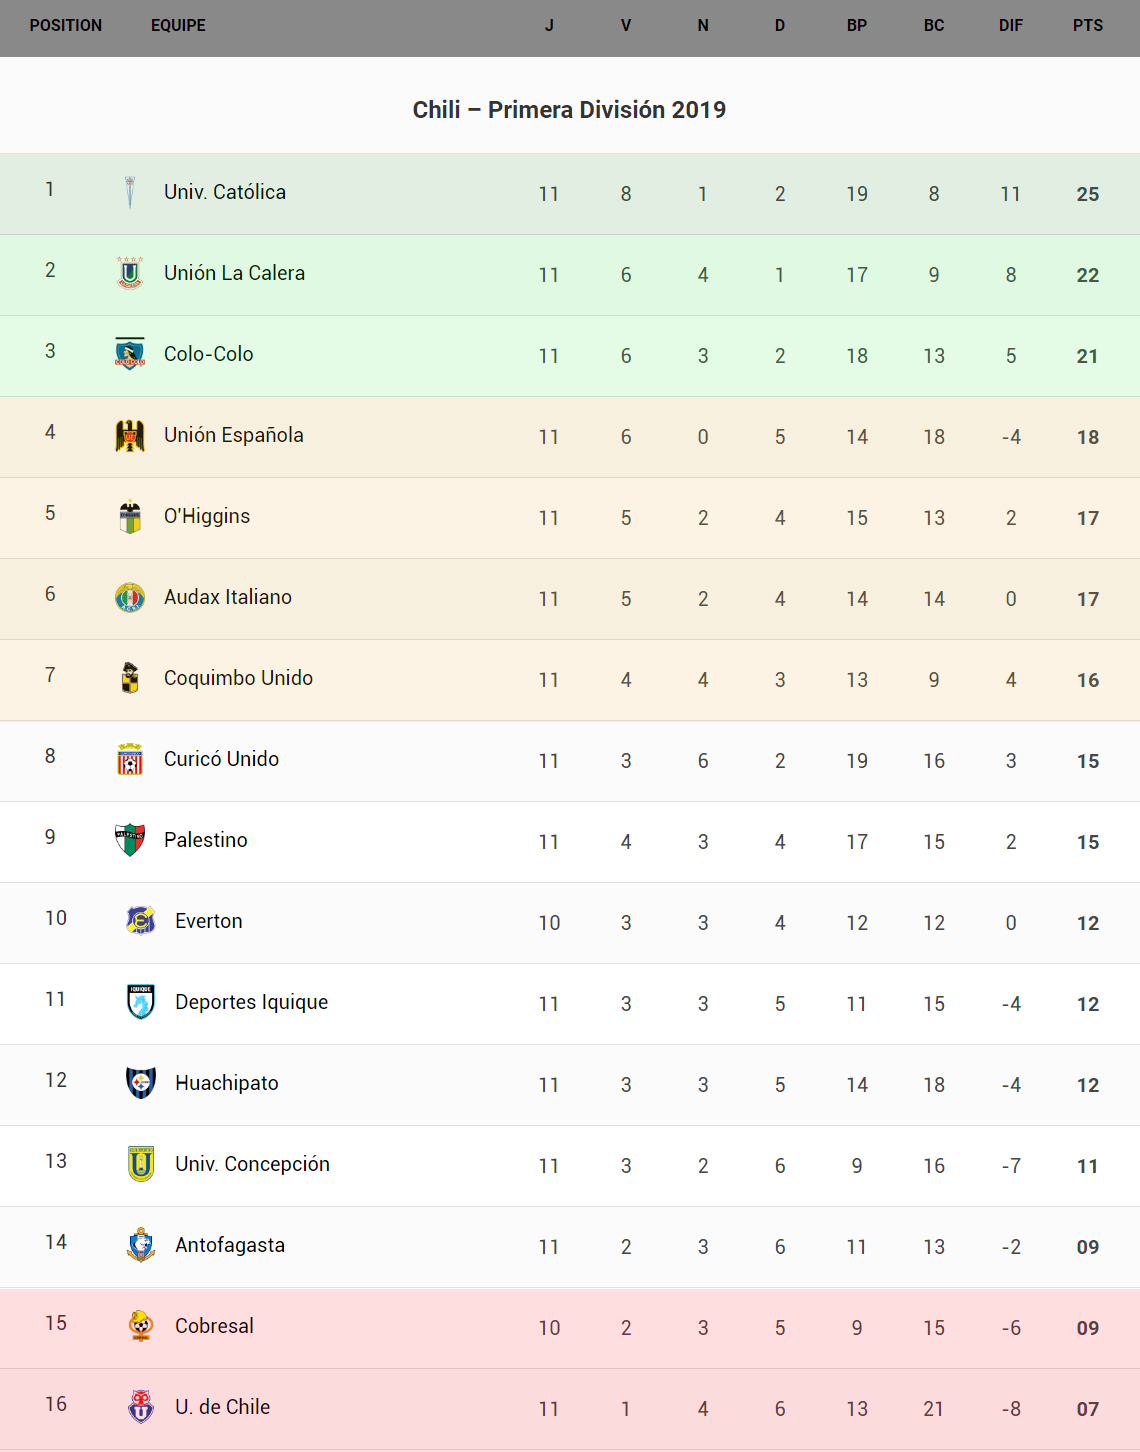Click the U. de Chile club crest
Viewport: 1140px width, 1452px height.
click(141, 1407)
